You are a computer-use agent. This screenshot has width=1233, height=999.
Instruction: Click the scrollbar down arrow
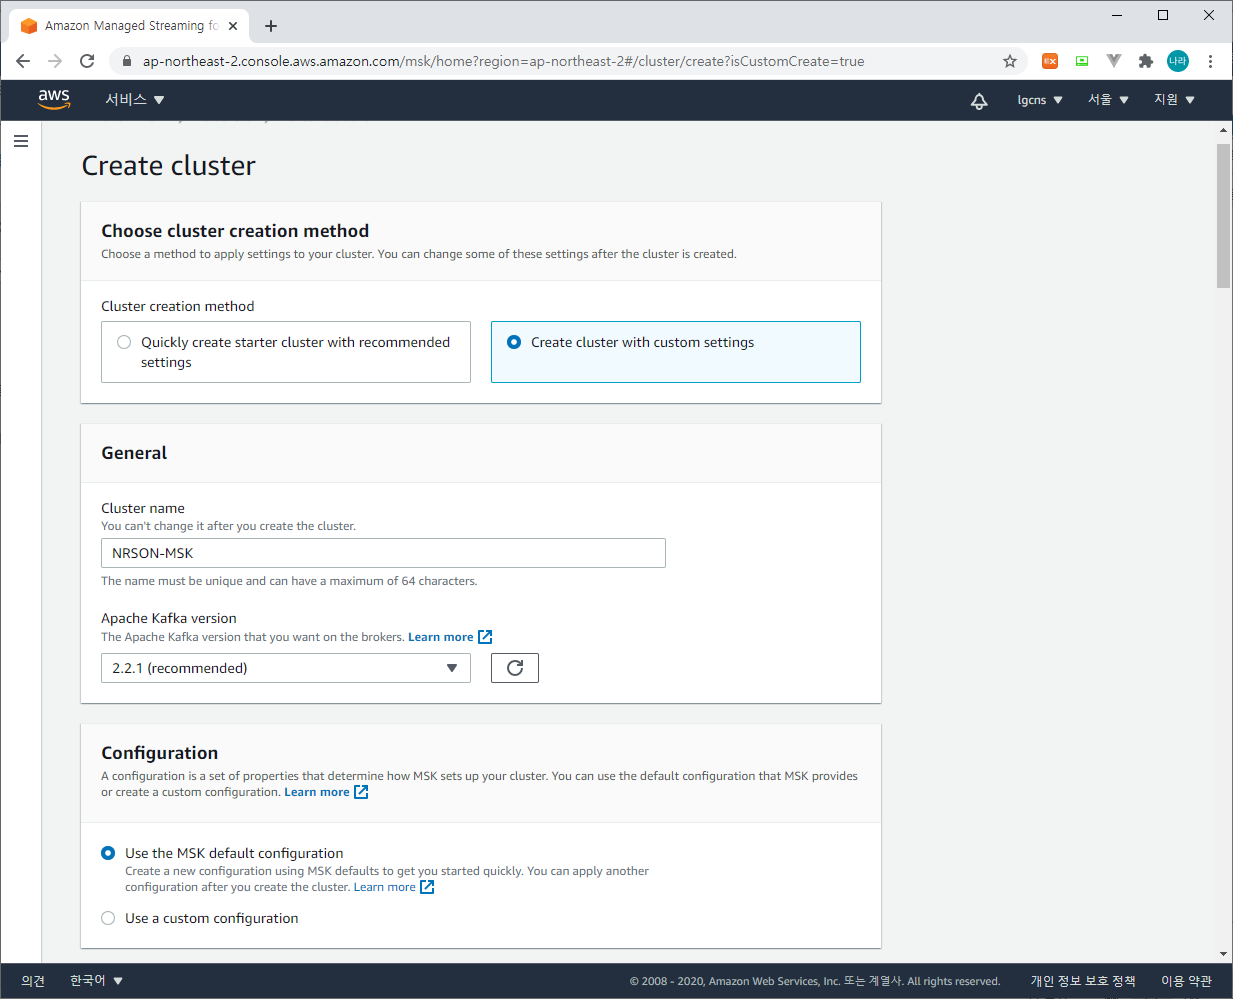pyautogui.click(x=1224, y=955)
